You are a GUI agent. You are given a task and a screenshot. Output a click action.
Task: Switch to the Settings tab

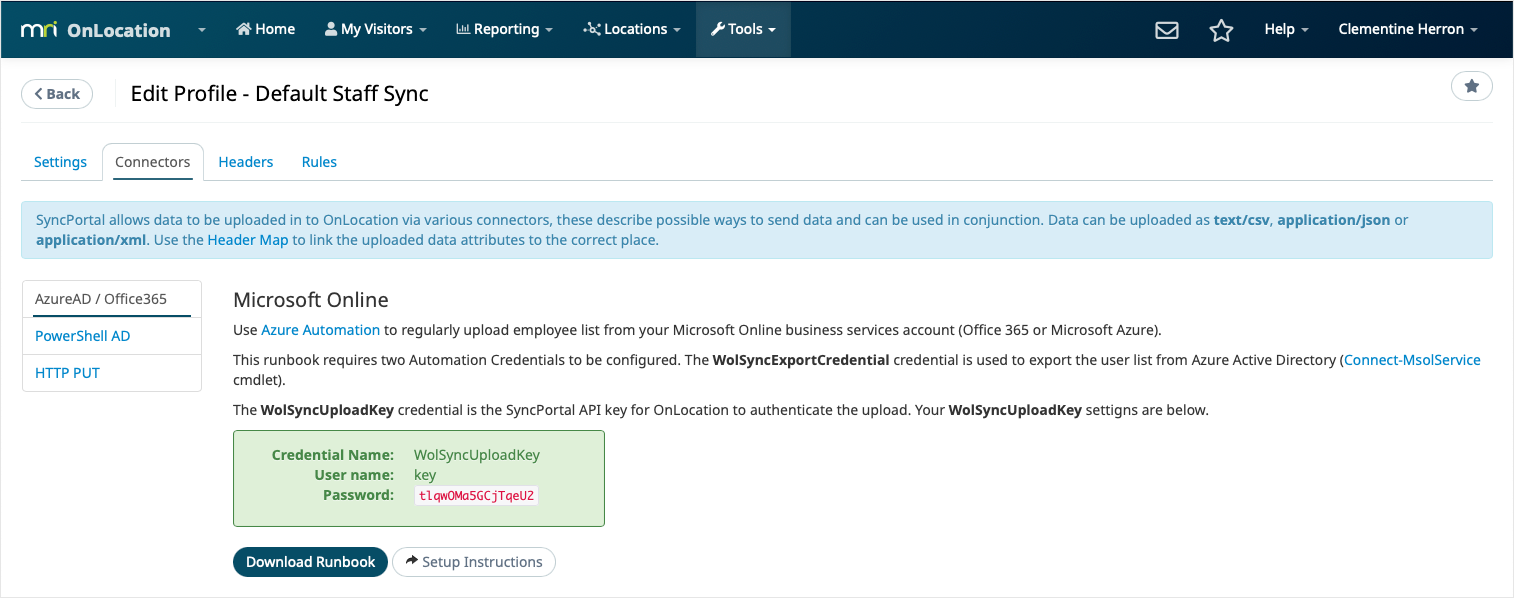click(60, 162)
